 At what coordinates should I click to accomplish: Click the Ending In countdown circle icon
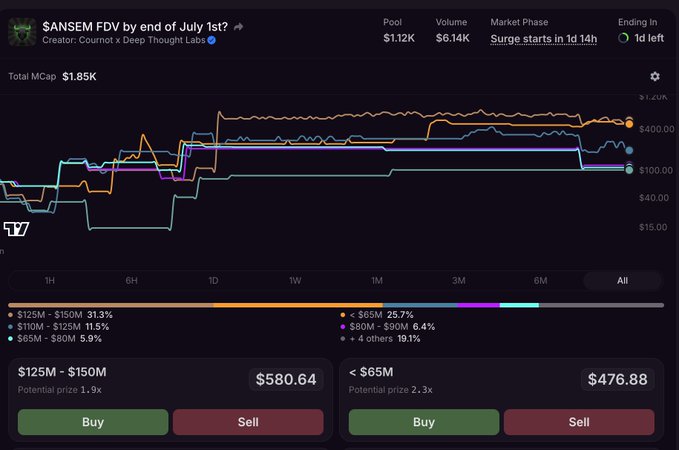623,38
